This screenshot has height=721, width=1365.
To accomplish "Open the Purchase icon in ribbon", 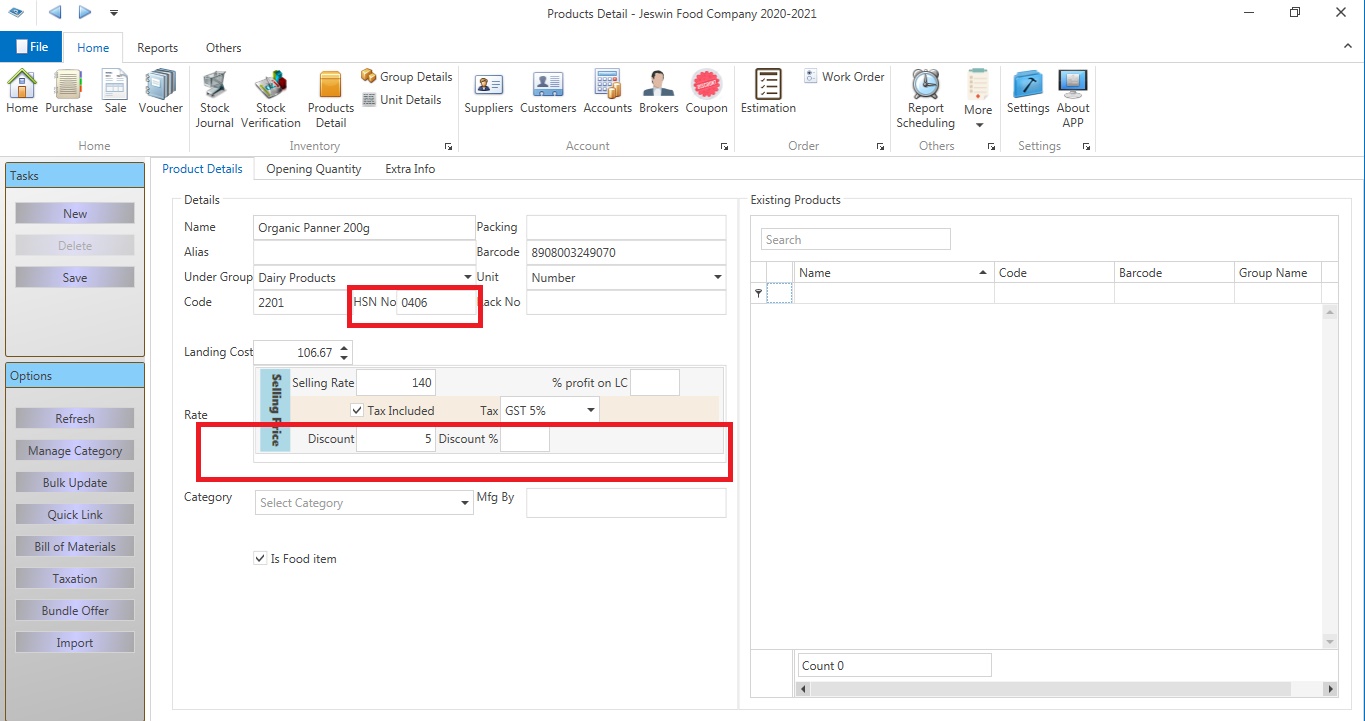I will point(68,92).
